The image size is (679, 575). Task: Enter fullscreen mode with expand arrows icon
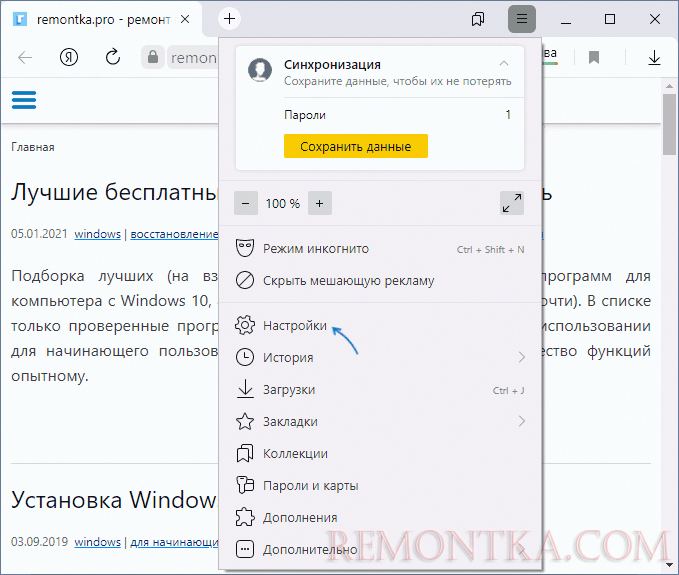(x=512, y=203)
